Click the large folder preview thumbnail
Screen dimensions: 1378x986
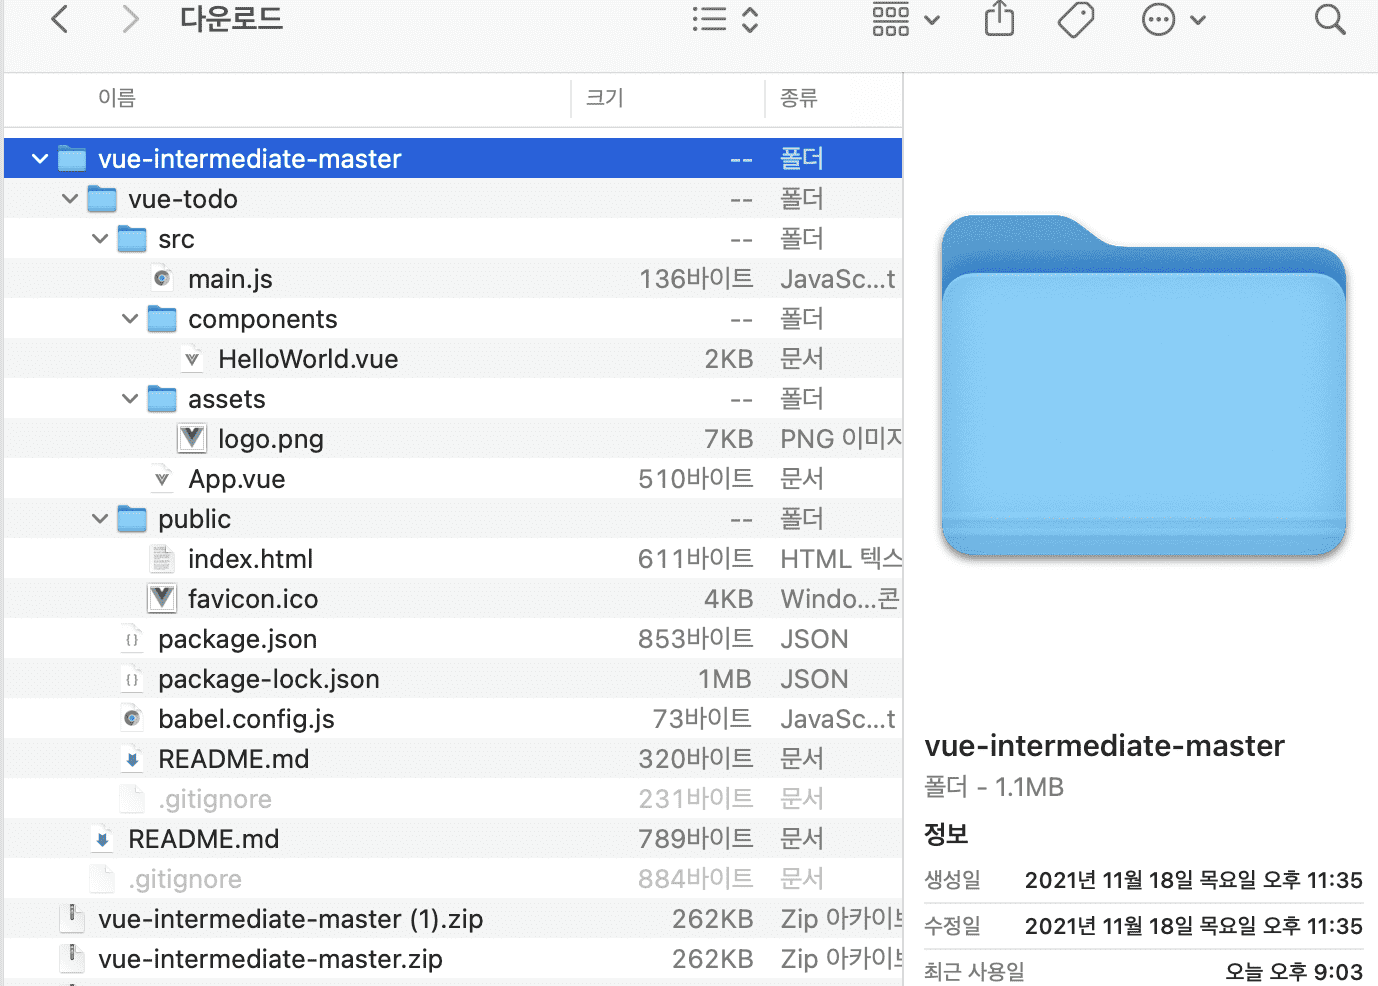click(x=1144, y=386)
